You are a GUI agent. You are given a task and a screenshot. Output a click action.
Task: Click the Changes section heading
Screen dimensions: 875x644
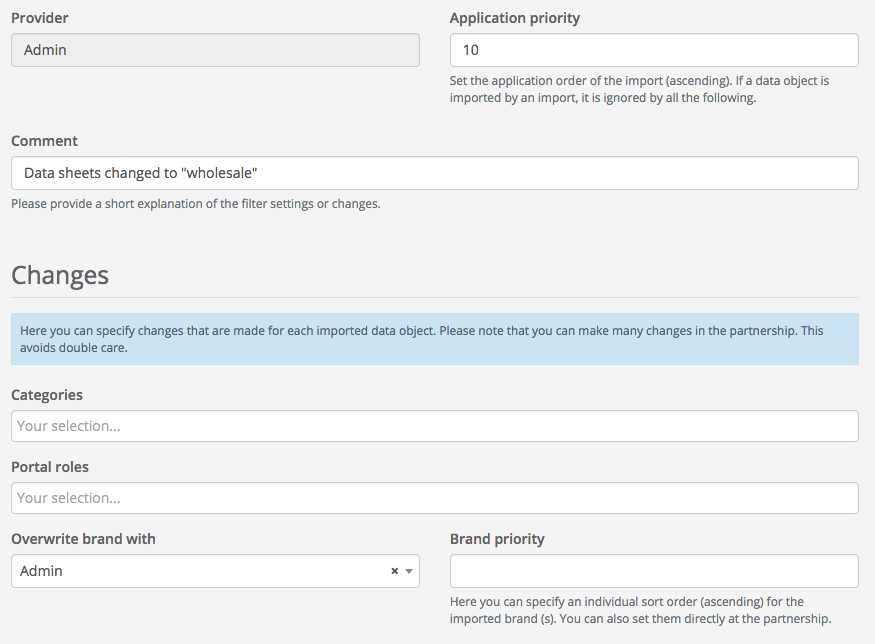tap(60, 275)
